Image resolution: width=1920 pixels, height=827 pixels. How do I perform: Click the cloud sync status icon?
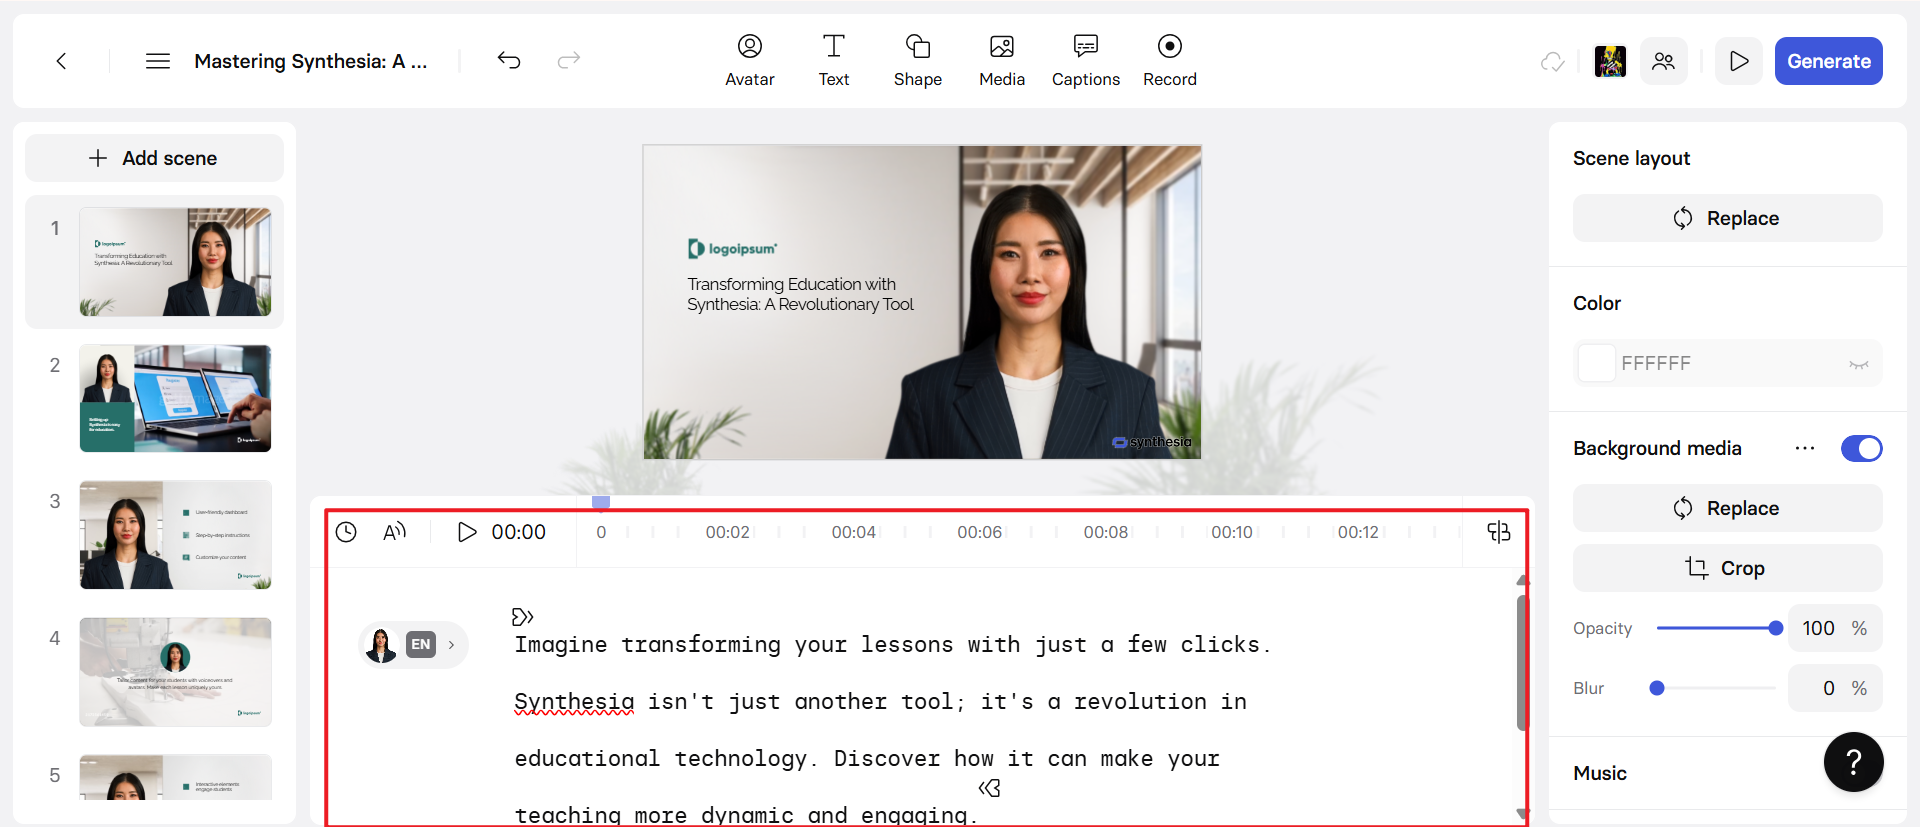(x=1553, y=61)
